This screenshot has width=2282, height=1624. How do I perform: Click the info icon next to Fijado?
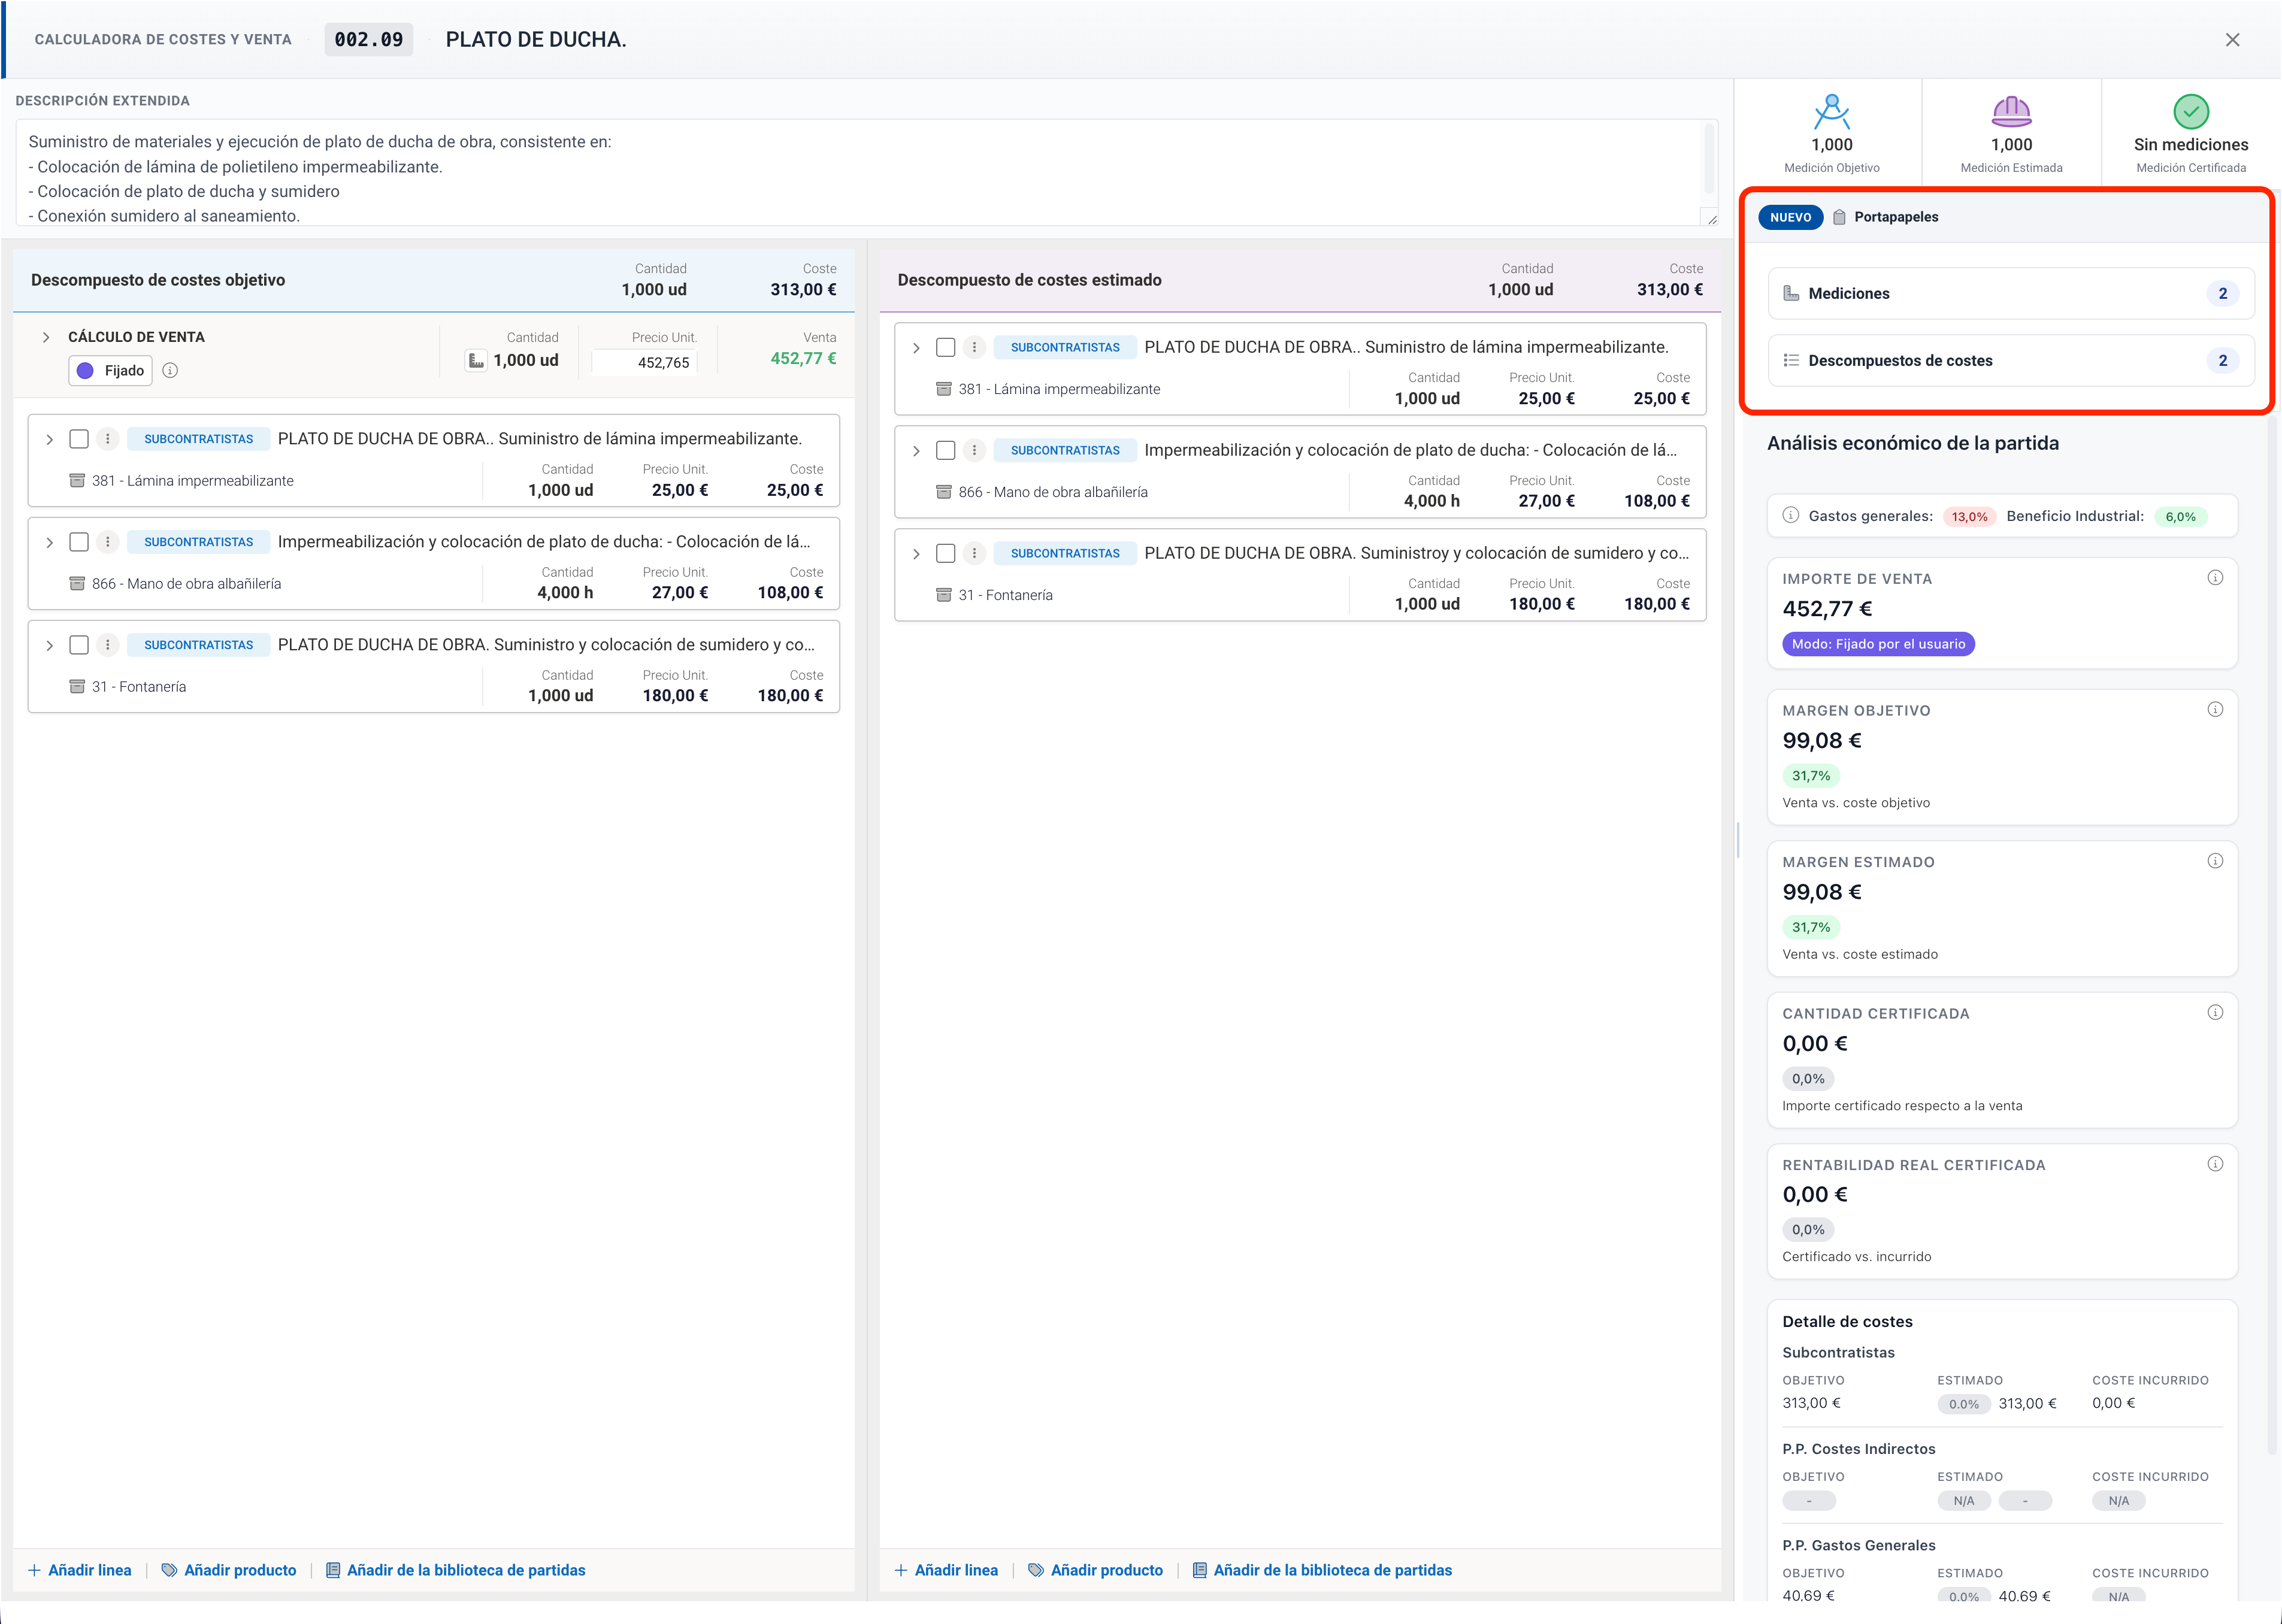coord(170,370)
